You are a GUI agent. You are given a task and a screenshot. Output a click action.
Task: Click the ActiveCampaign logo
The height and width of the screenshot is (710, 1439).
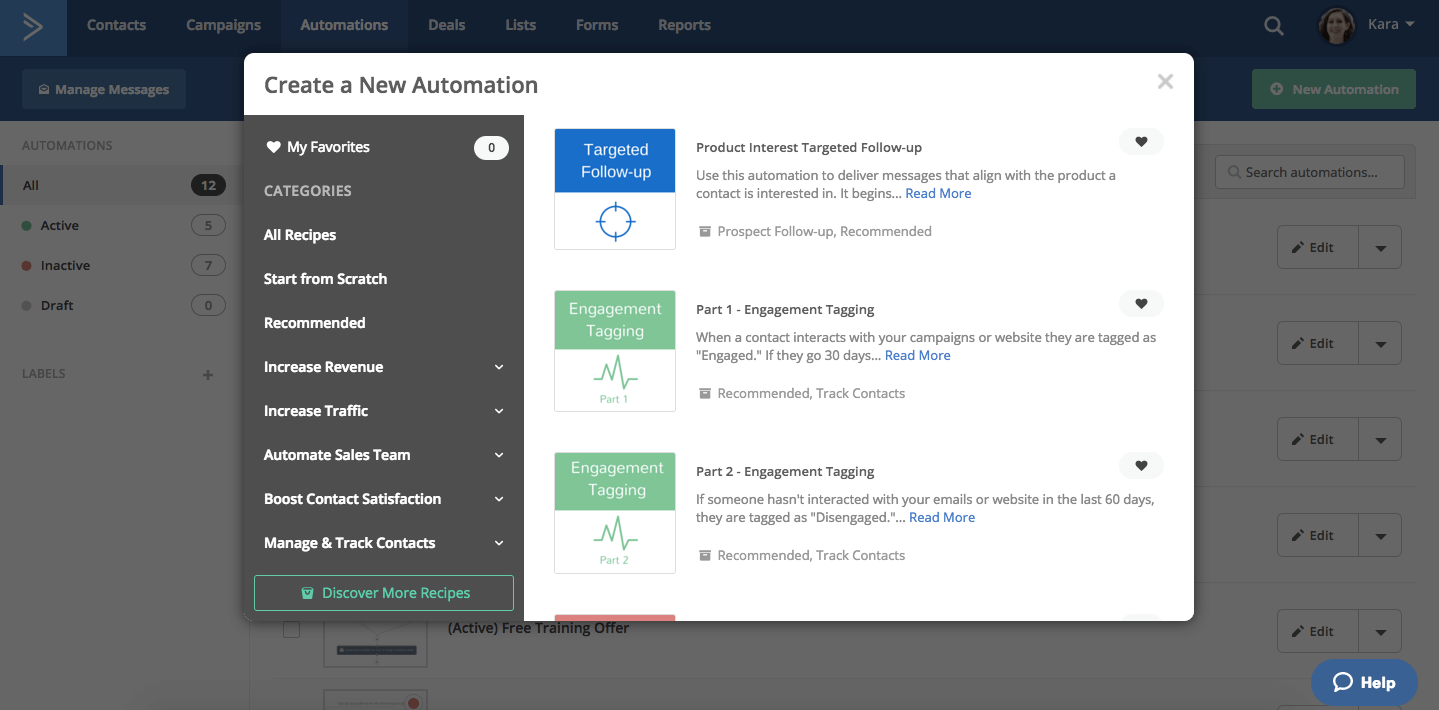[x=32, y=27]
